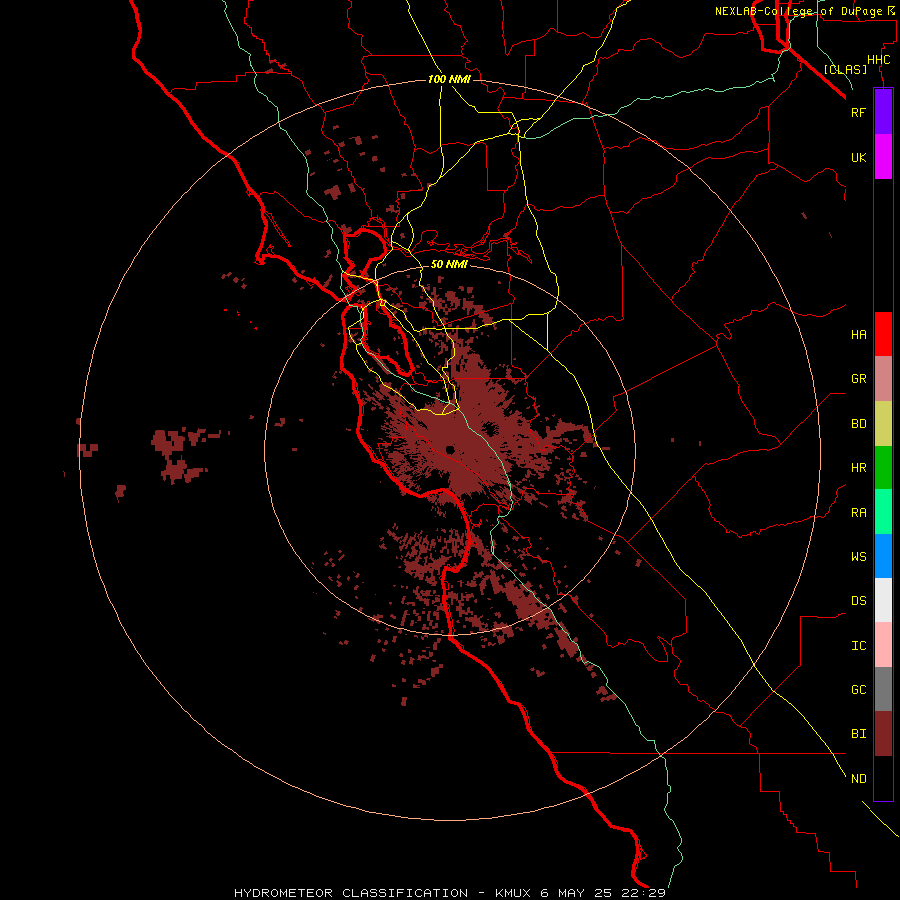
Task: Click the '[CLAS]' label
Action: (845, 69)
